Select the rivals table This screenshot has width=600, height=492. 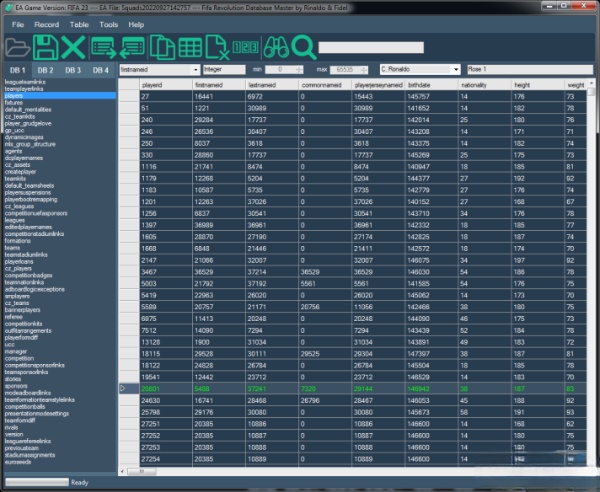pos(11,427)
